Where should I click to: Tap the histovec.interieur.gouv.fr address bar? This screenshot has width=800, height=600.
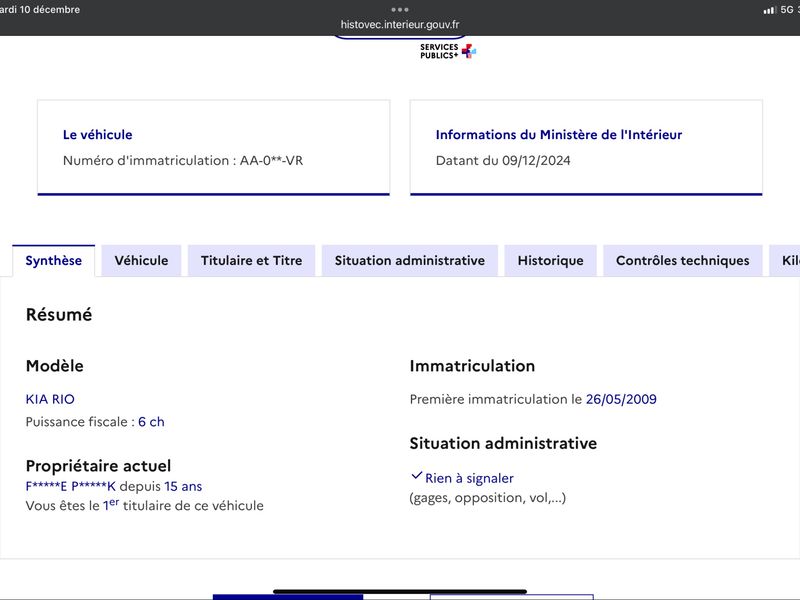[400, 24]
